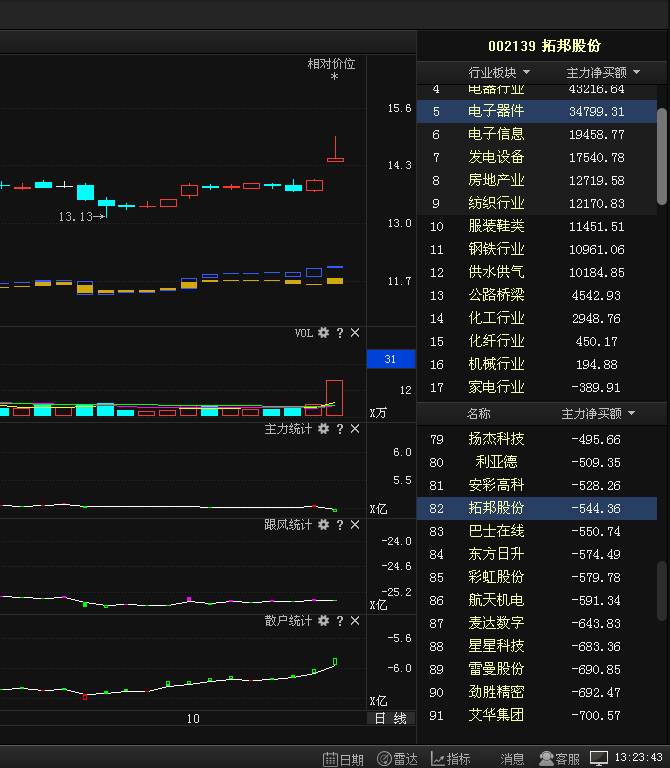The height and width of the screenshot is (768, 670).
Task: Select sector row 化工行业
Action: [537, 318]
